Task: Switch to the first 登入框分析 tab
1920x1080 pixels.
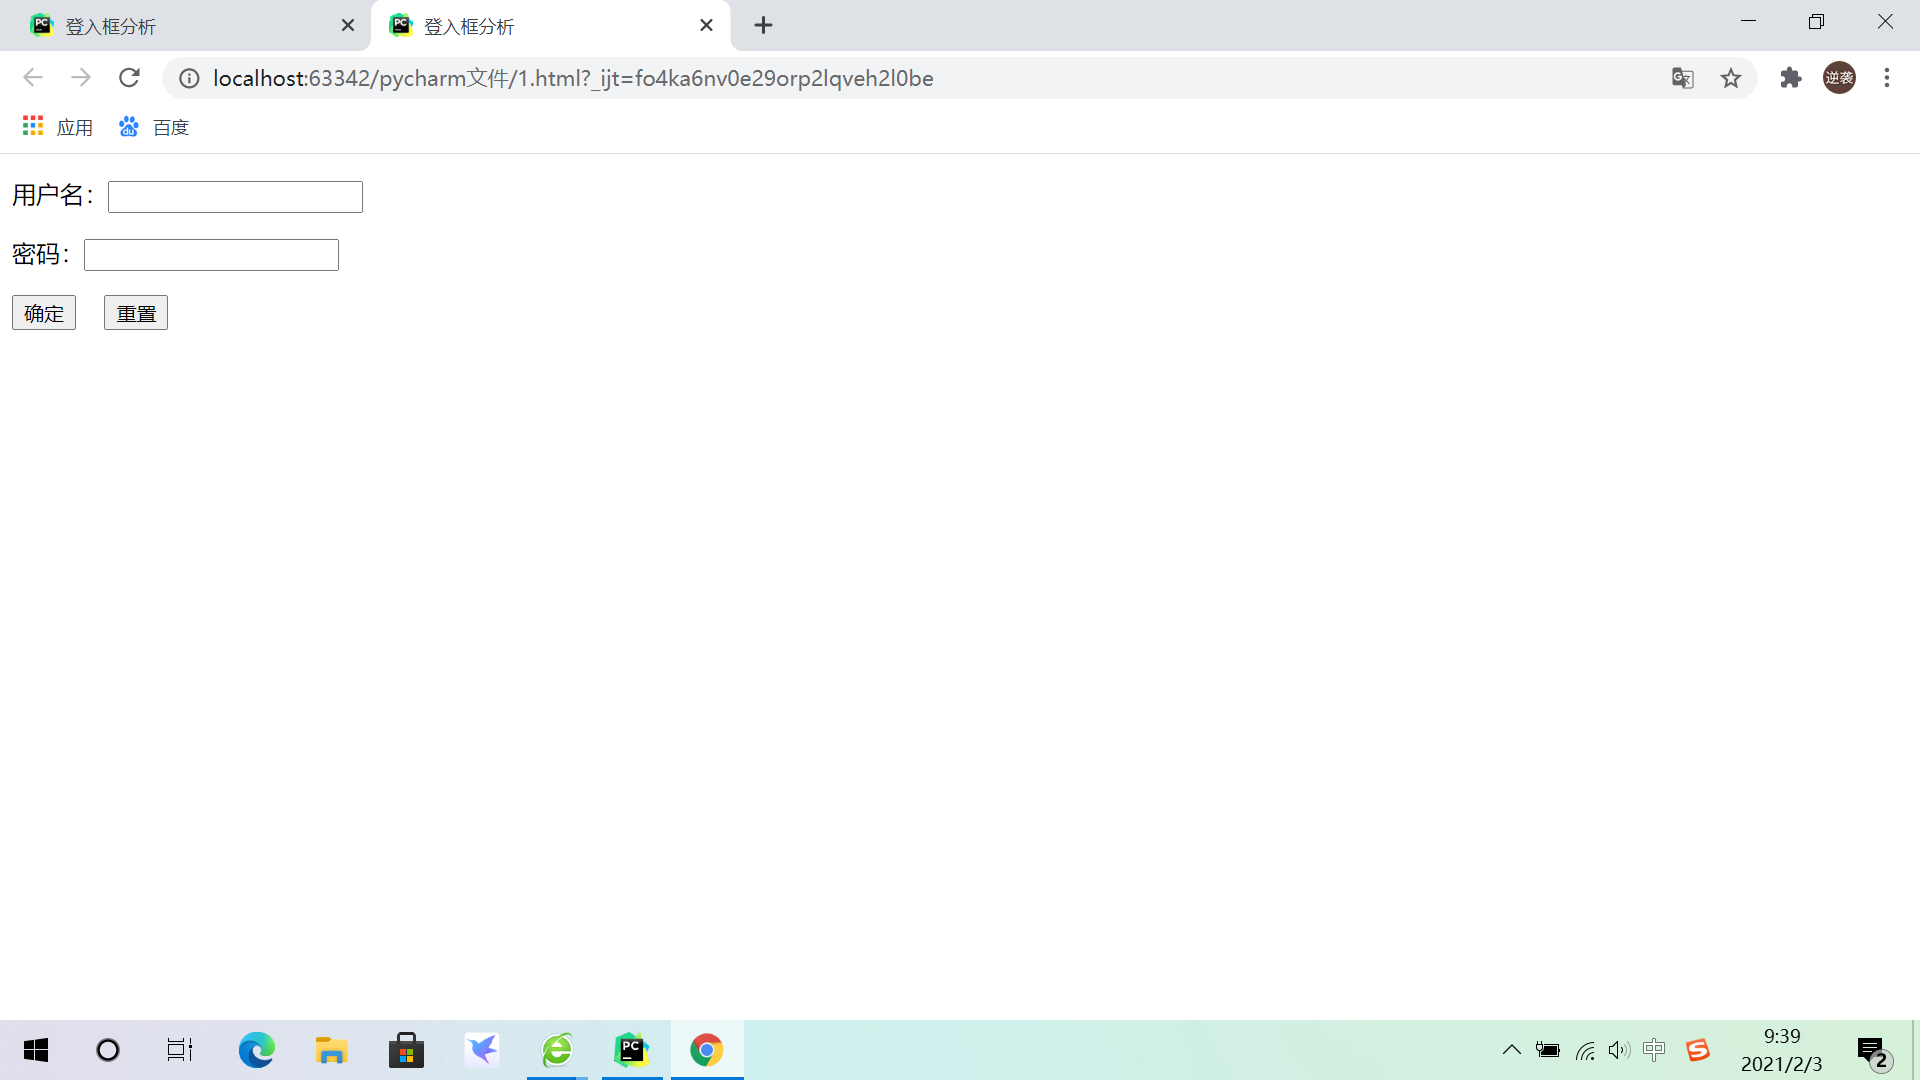Action: point(180,26)
